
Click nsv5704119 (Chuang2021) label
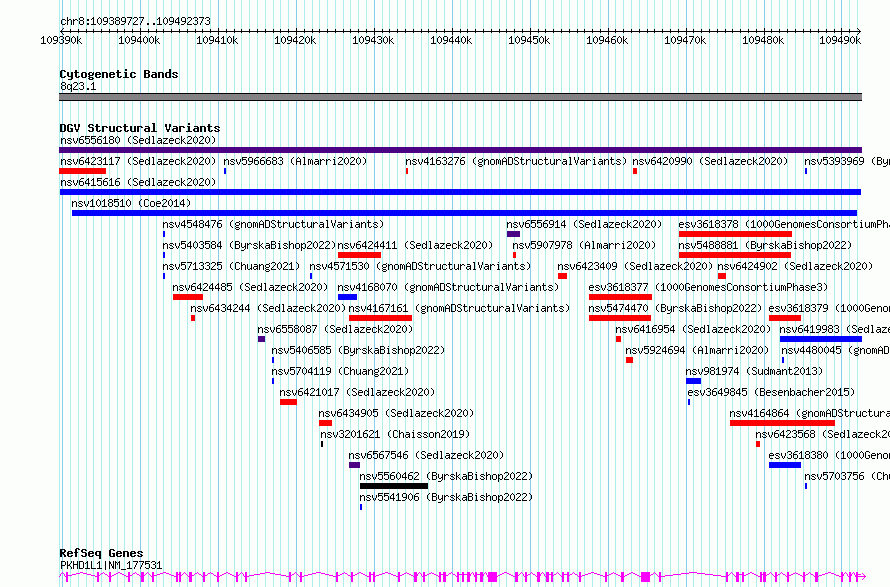pyautogui.click(x=340, y=371)
